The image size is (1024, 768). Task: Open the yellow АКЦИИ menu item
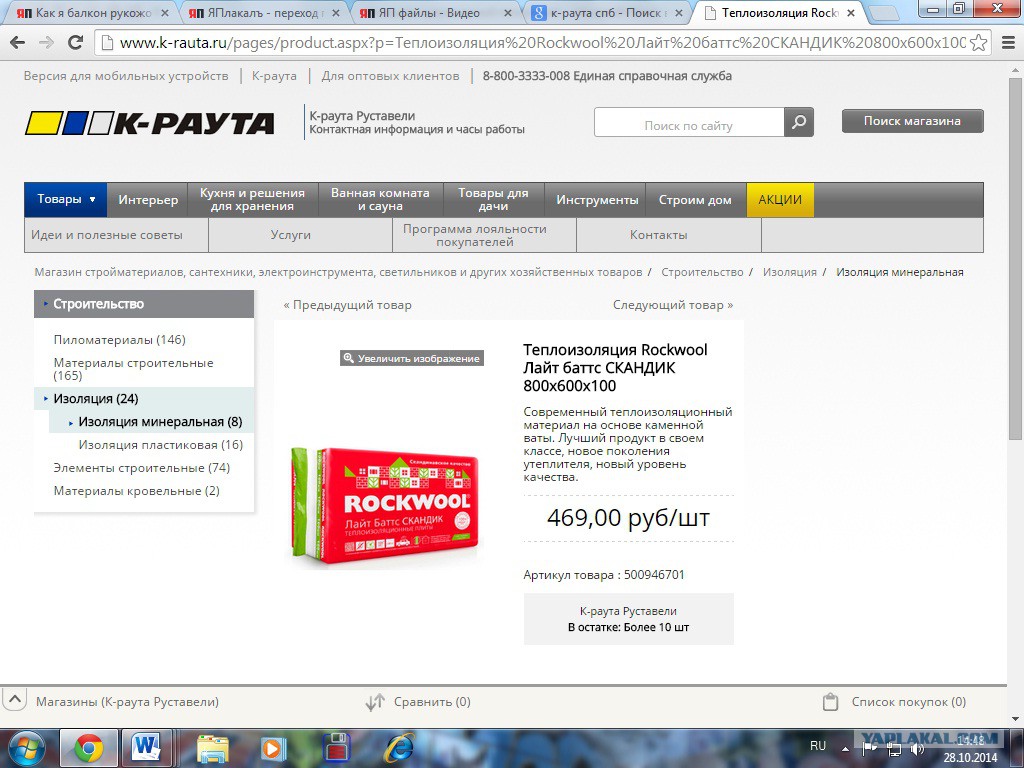780,200
